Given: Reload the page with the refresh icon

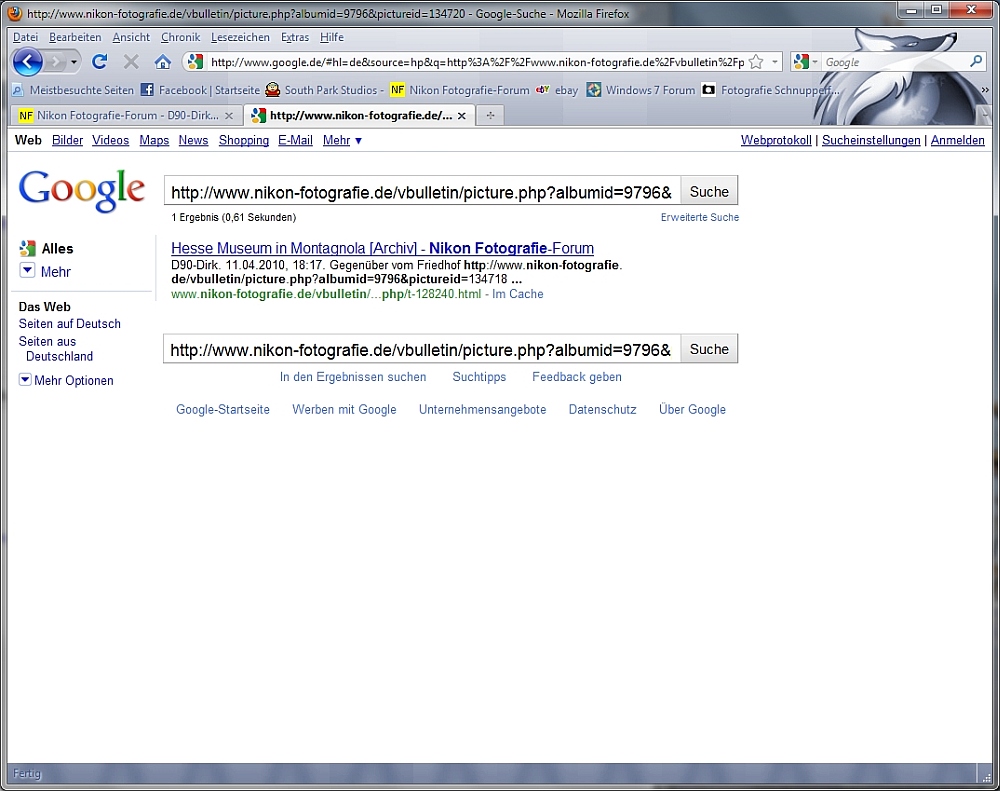Looking at the screenshot, I should [x=99, y=62].
